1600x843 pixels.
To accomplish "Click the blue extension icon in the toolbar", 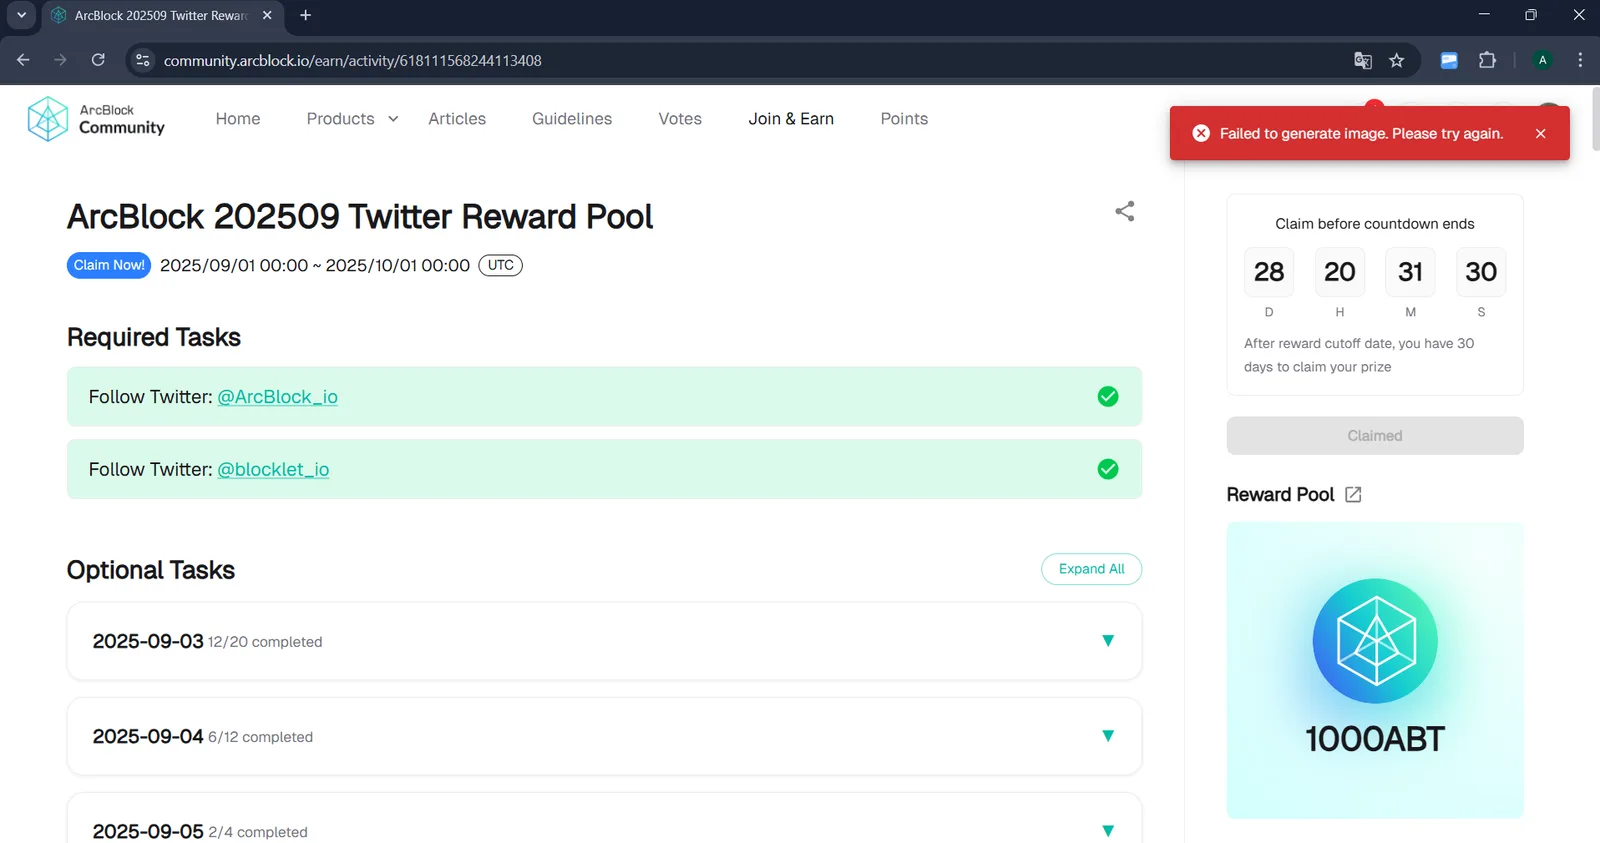I will [1449, 60].
